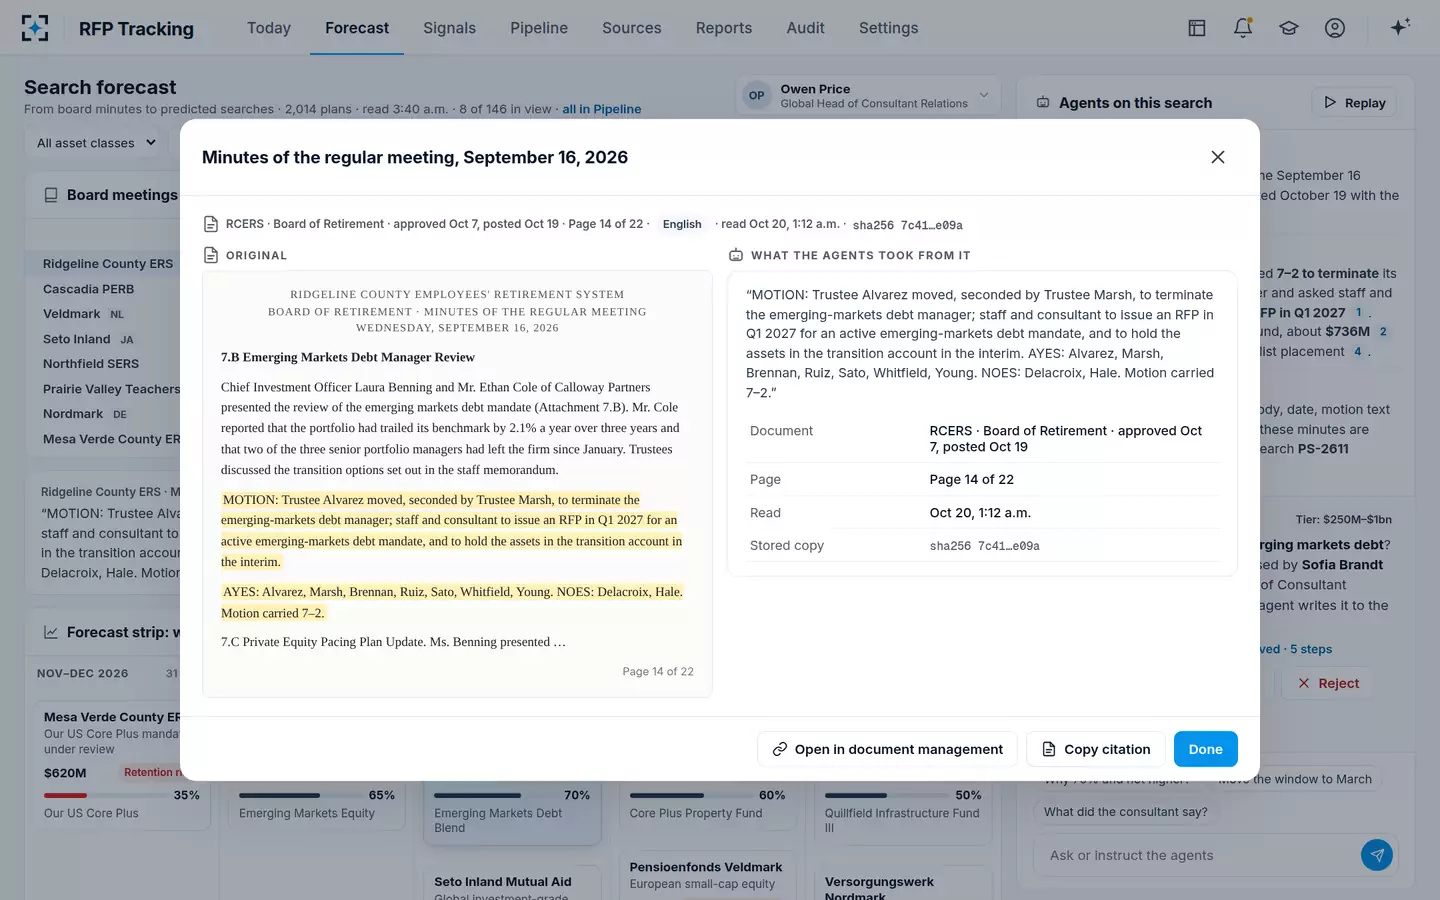Copy citation from the minutes dialog
Viewport: 1440px width, 900px height.
click(x=1096, y=749)
